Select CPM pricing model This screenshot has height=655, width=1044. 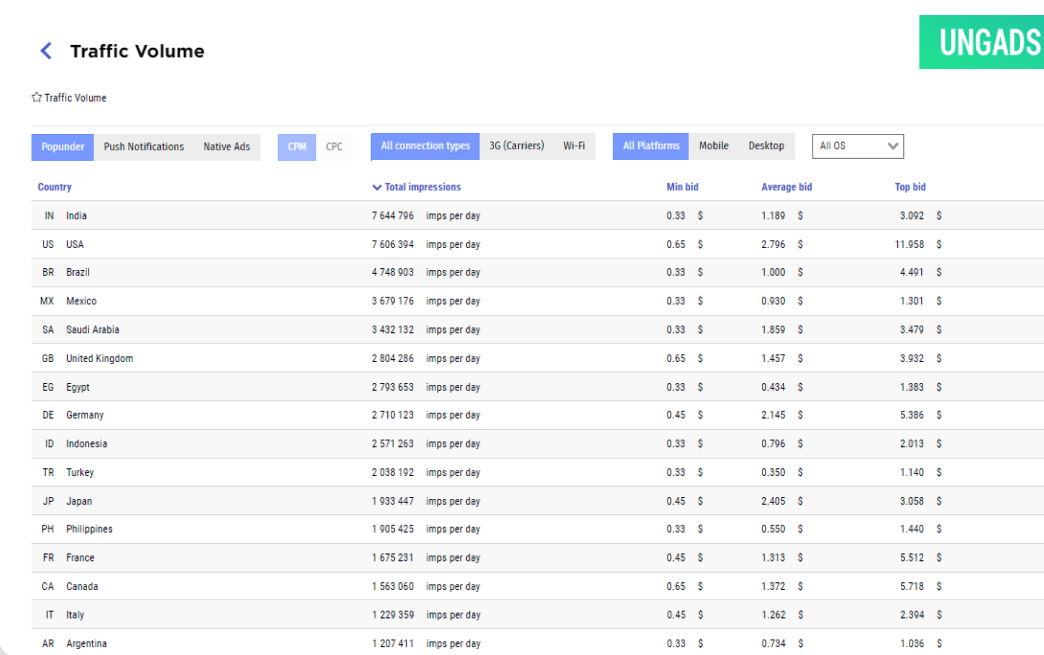(x=297, y=147)
